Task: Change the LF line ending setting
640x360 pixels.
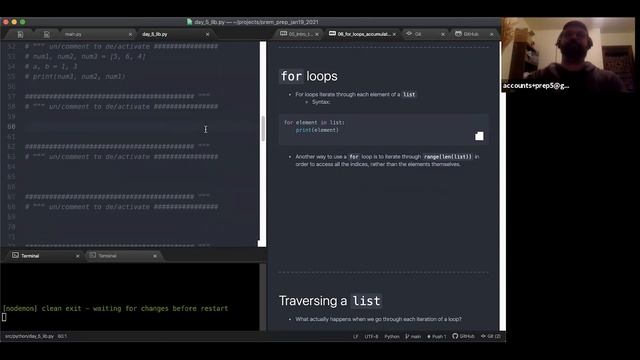Action: coord(356,336)
